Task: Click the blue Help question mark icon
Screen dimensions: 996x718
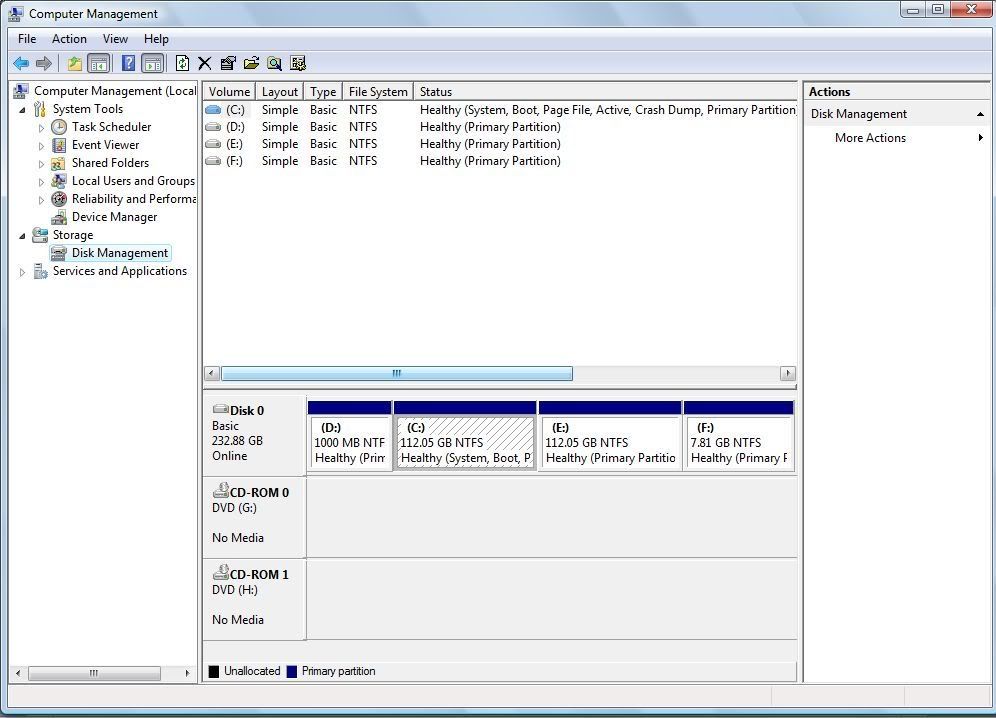Action: [x=128, y=63]
